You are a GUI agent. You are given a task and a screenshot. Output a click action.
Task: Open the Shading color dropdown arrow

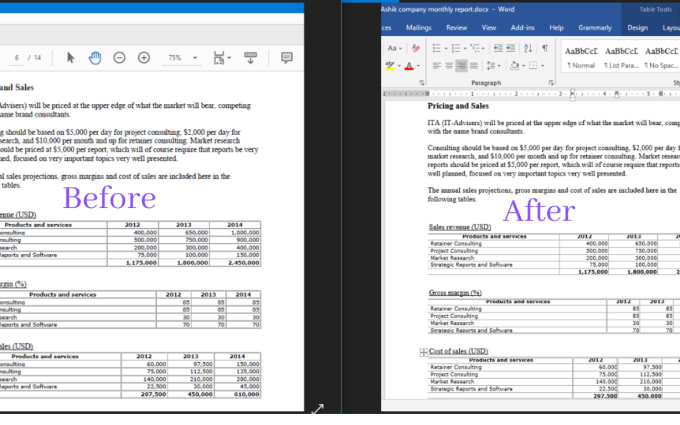523,66
